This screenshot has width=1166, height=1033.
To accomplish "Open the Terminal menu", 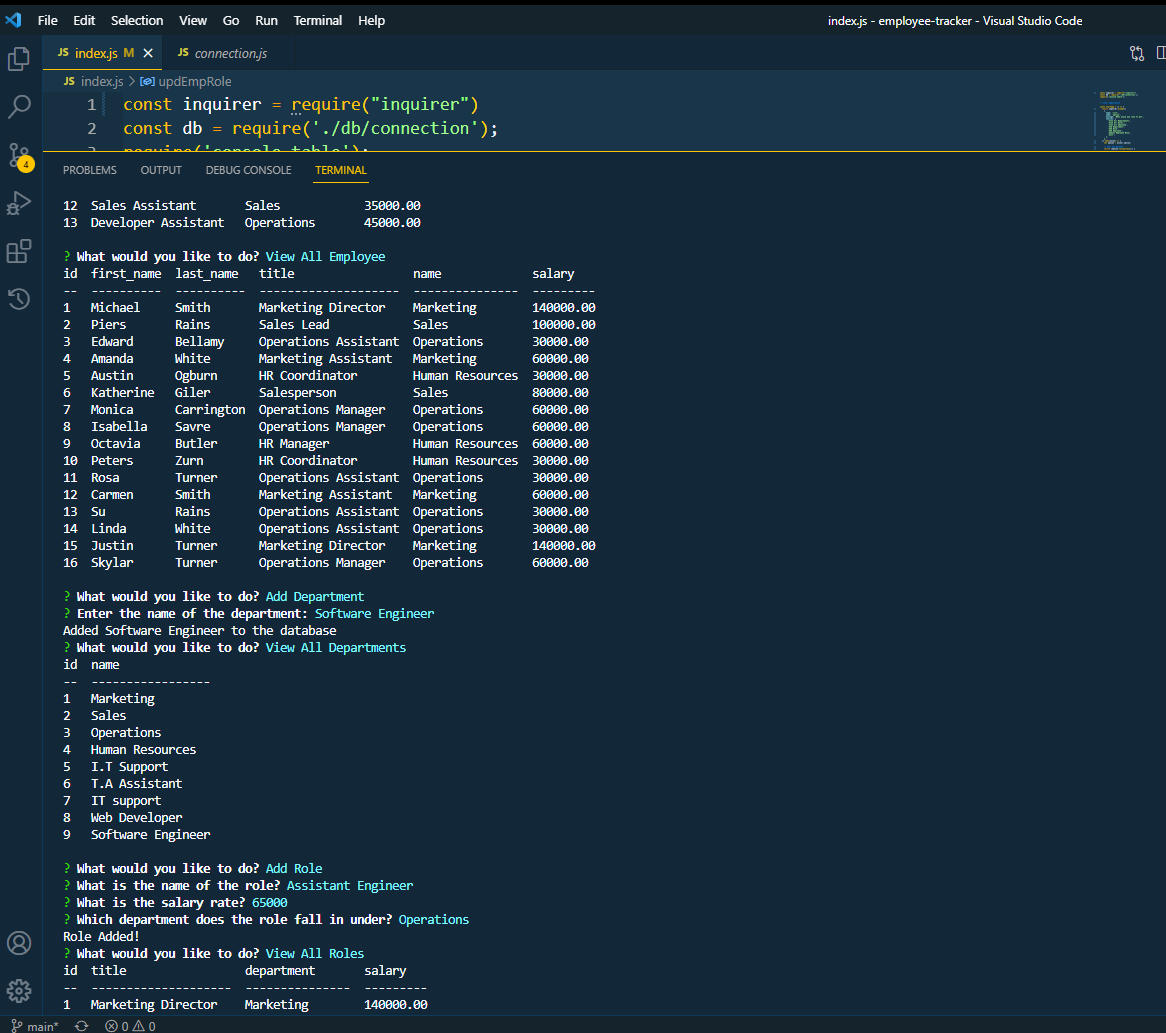I will point(318,21).
